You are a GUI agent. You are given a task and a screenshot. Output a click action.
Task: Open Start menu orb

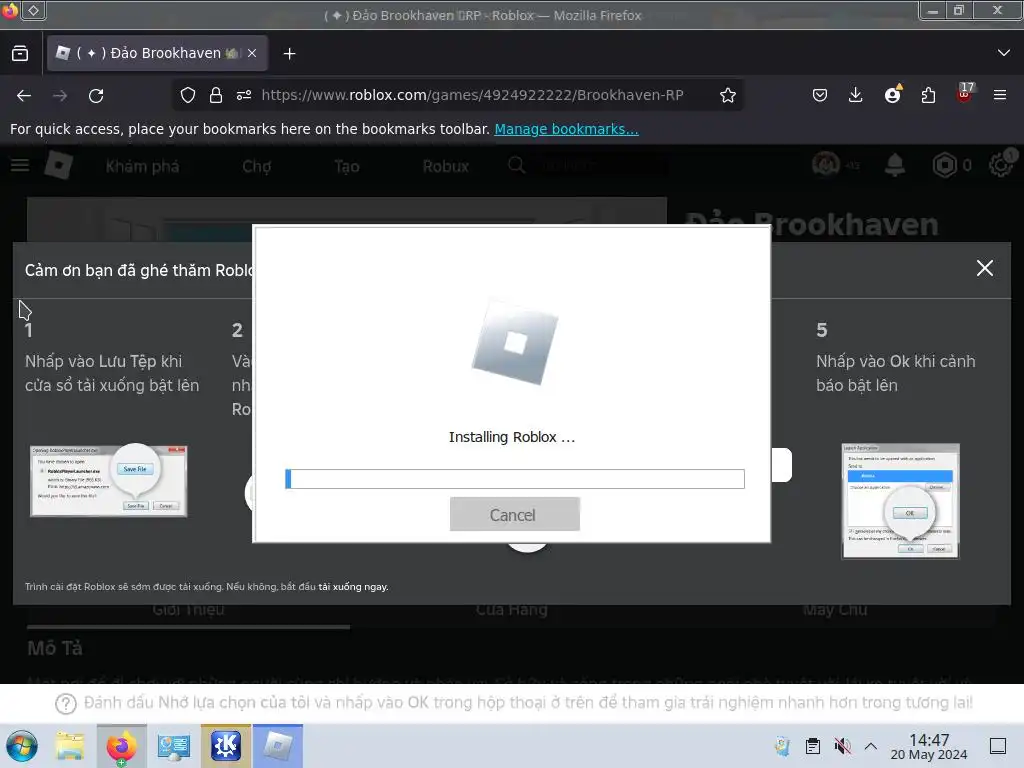coord(22,746)
